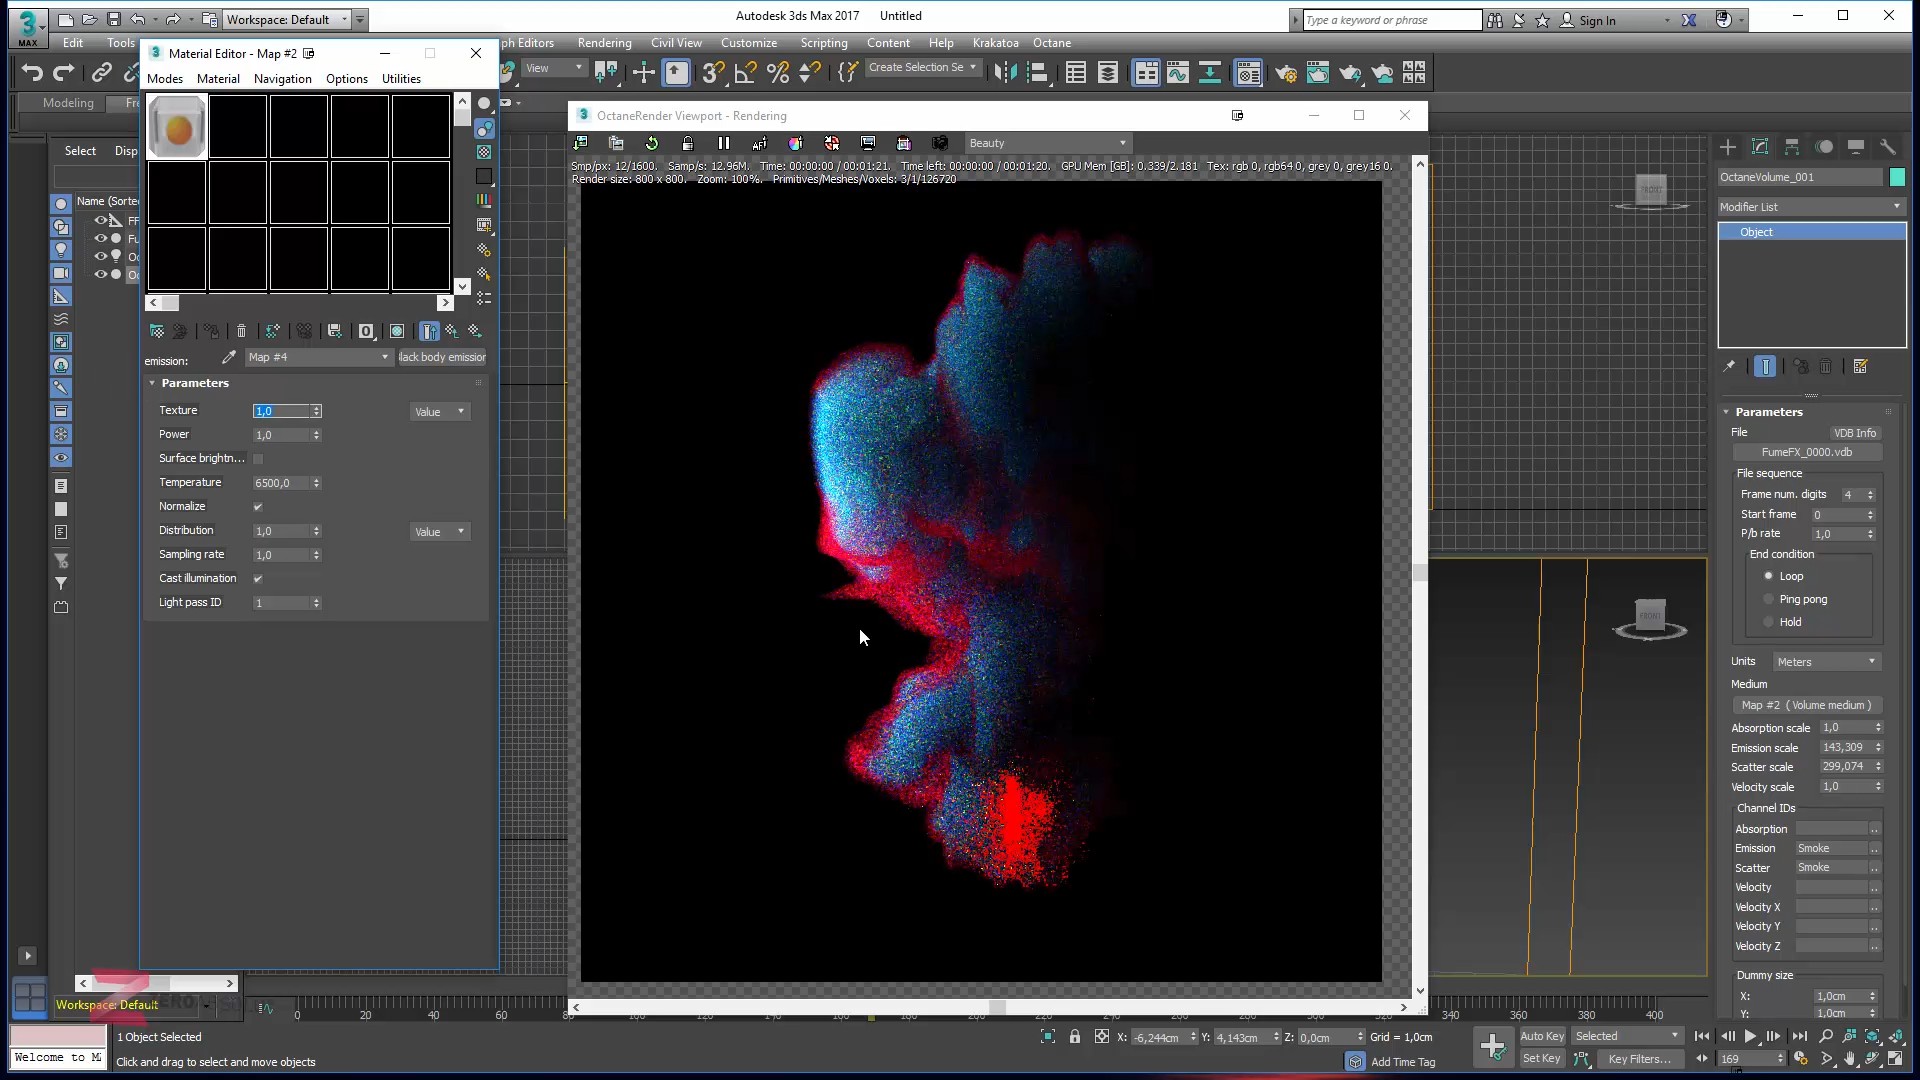Open the Units dropdown set to Meters
Screen dimensions: 1920x1080
(x=1825, y=661)
